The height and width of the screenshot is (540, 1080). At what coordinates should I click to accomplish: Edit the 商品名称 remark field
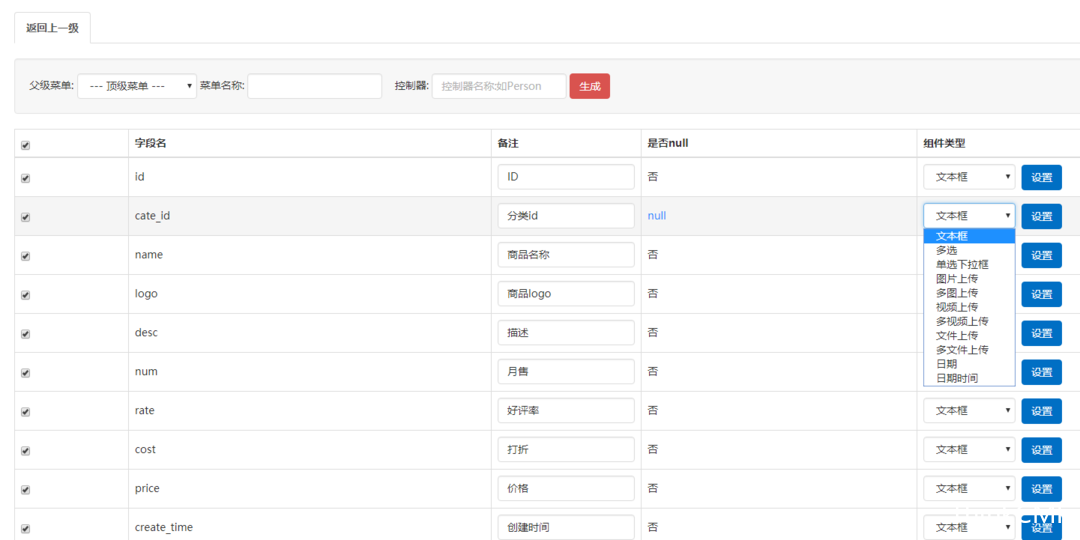pyautogui.click(x=566, y=255)
